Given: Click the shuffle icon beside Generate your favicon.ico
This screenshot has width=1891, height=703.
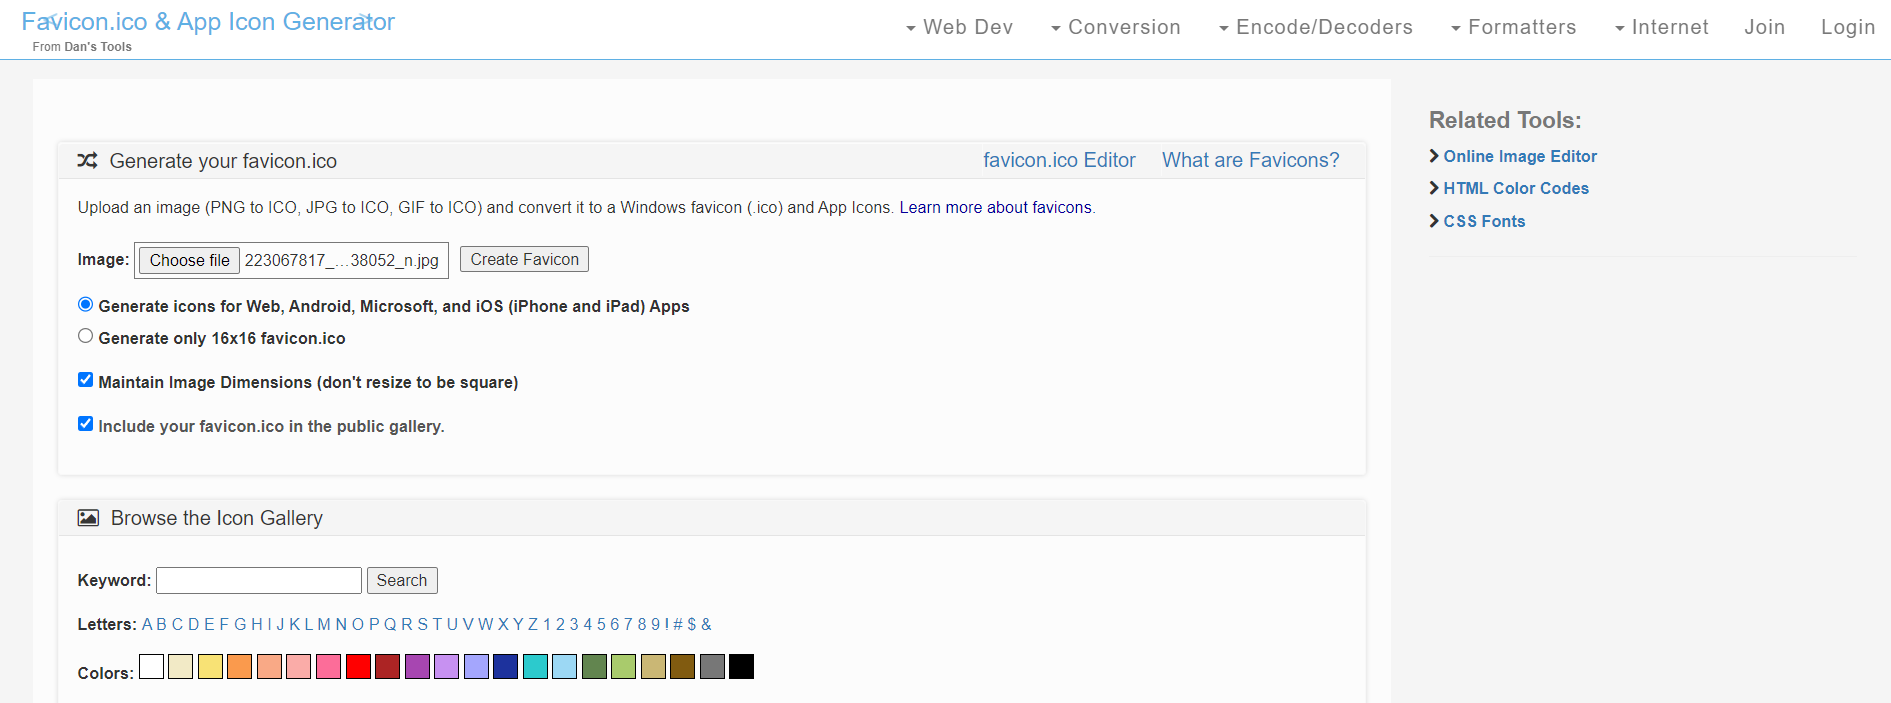Looking at the screenshot, I should (x=87, y=161).
